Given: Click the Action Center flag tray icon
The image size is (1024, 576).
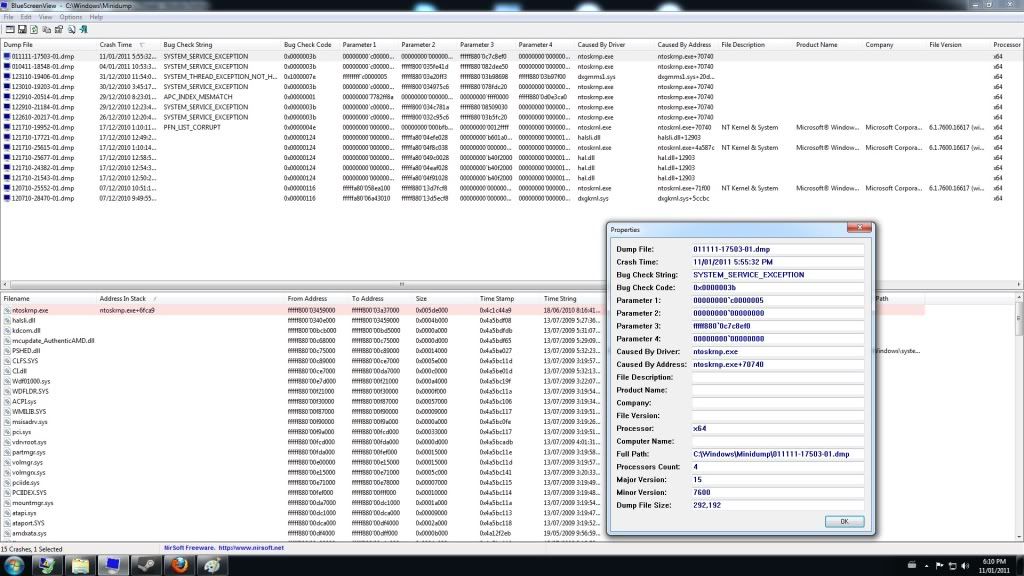Looking at the screenshot, I should pos(939,566).
